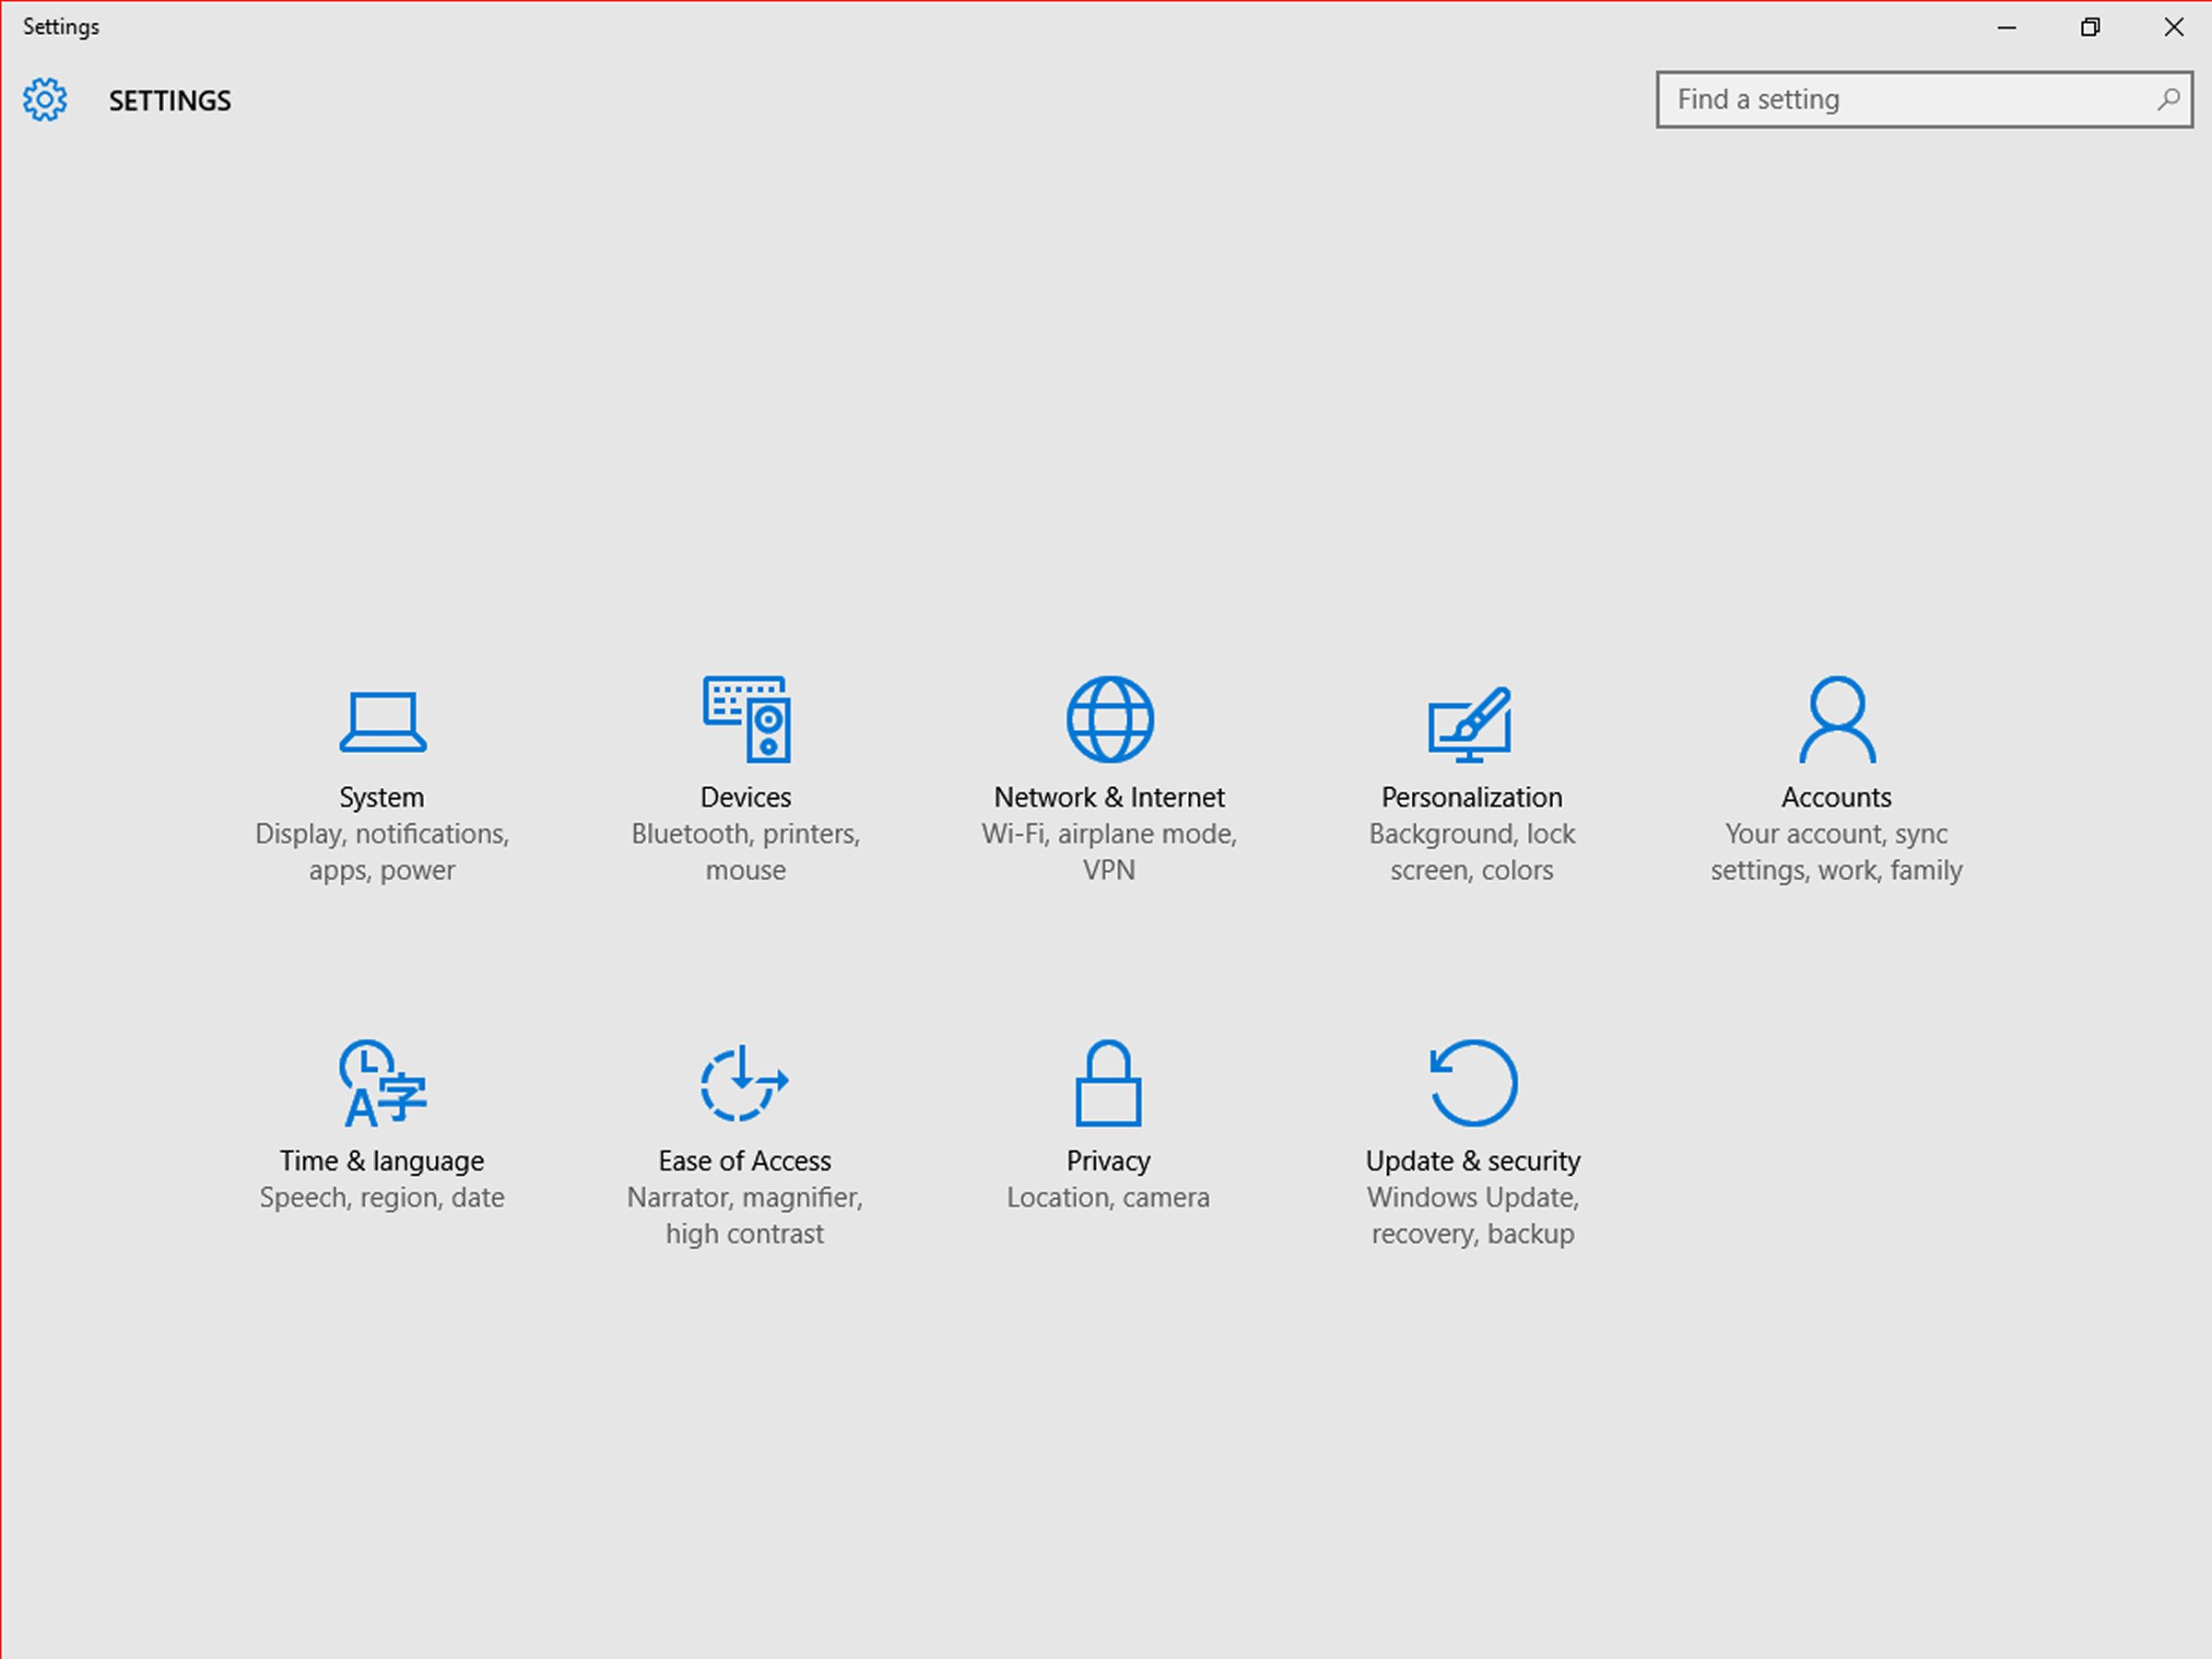Image resolution: width=2212 pixels, height=1659 pixels.
Task: Click "Narrator, magnifier, high contrast" text
Action: tap(745, 1215)
